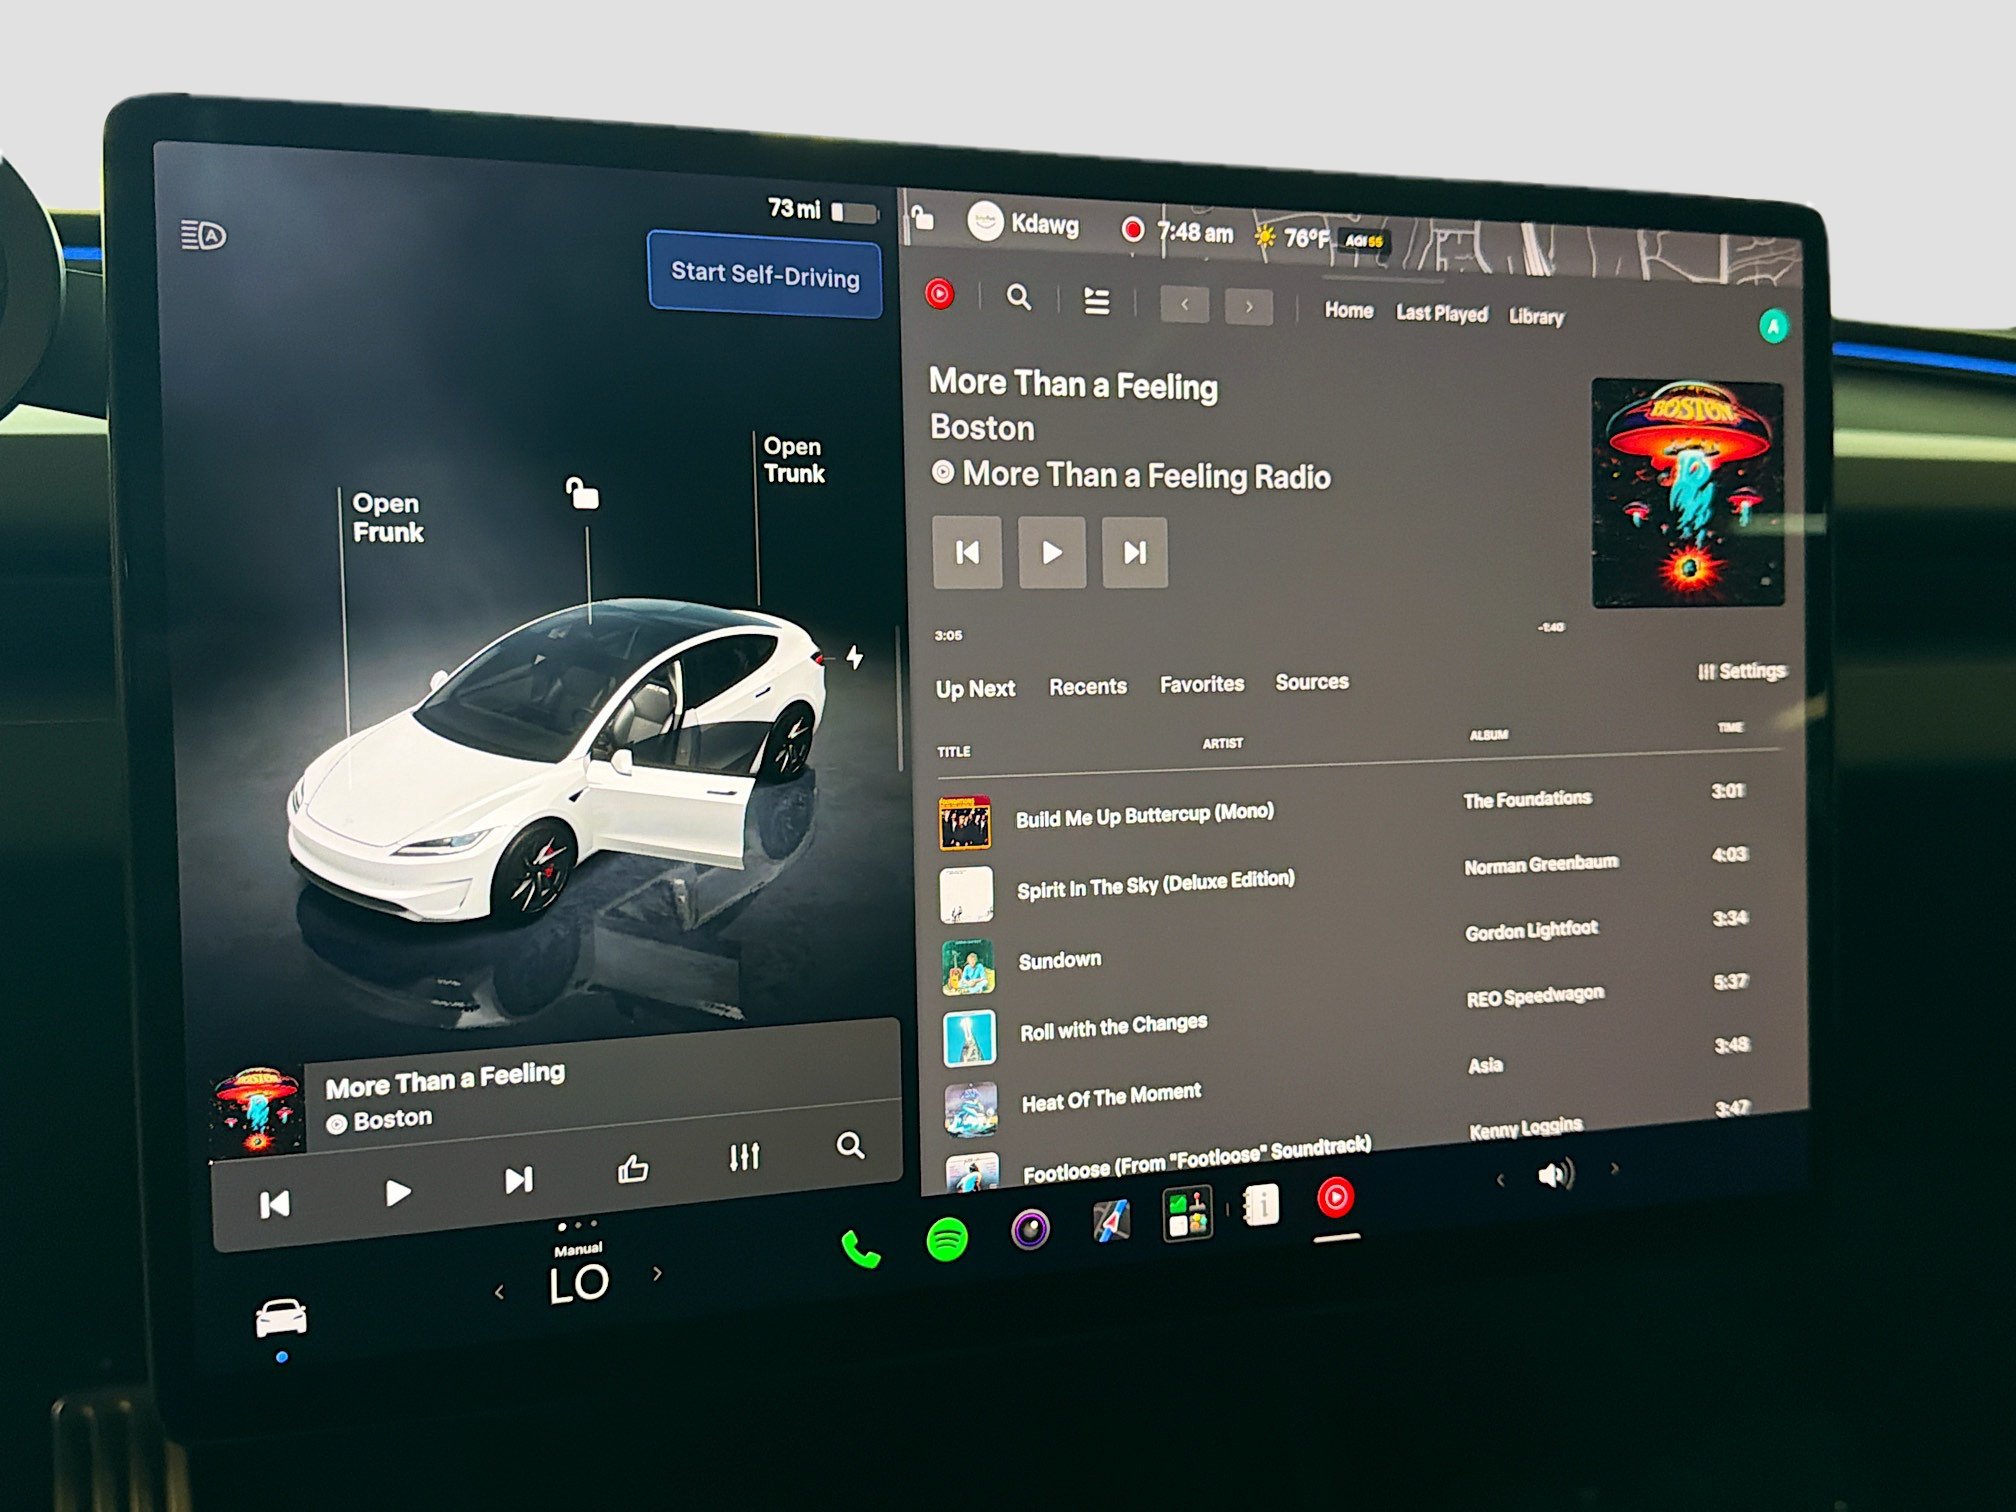The height and width of the screenshot is (1512, 2016).
Task: Skip to next track in the main player
Action: point(1135,552)
